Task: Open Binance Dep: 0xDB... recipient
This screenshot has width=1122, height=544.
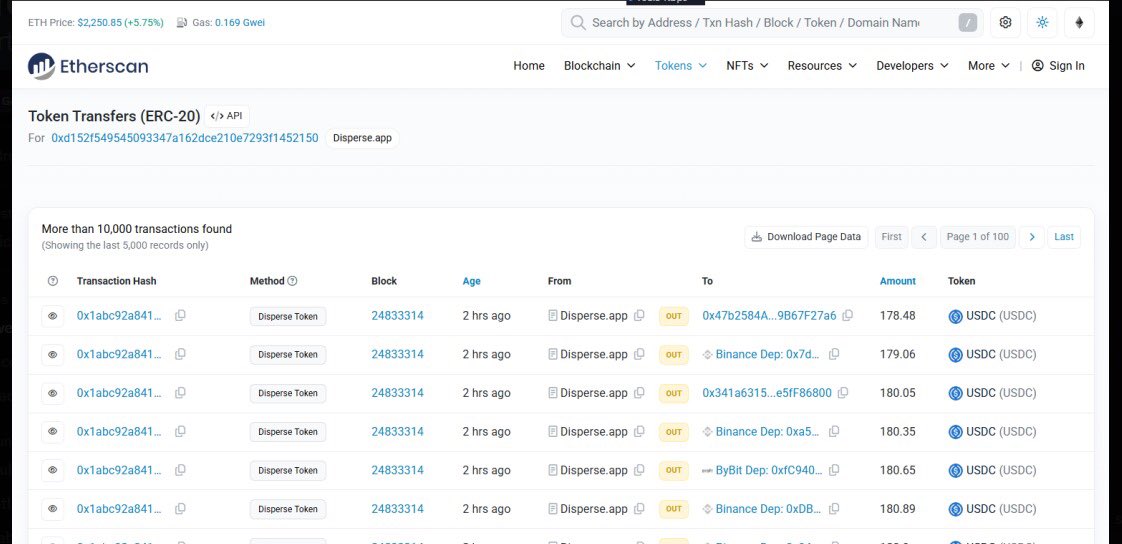Action: click(769, 509)
